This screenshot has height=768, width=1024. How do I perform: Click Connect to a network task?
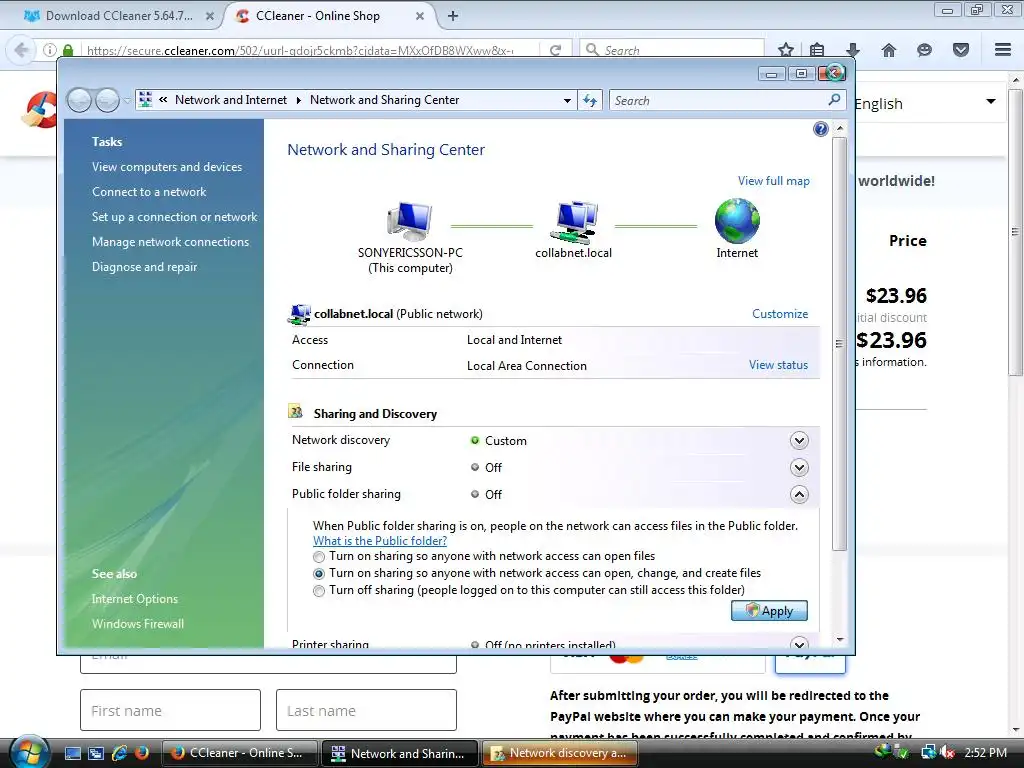point(149,191)
